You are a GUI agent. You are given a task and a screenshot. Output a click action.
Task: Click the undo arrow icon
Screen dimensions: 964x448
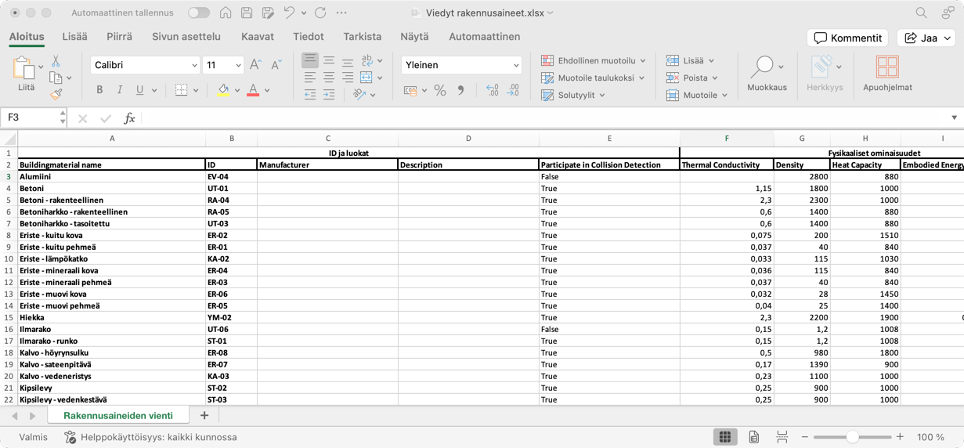point(289,13)
